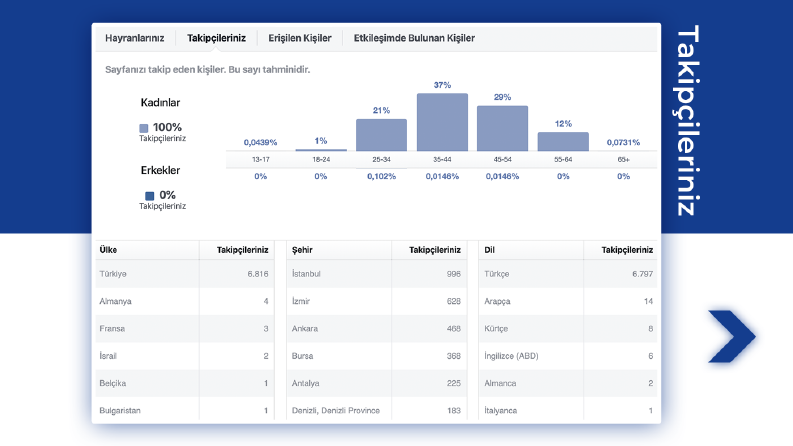The image size is (793, 446).
Task: Click the Dil column header
Action: (x=490, y=250)
